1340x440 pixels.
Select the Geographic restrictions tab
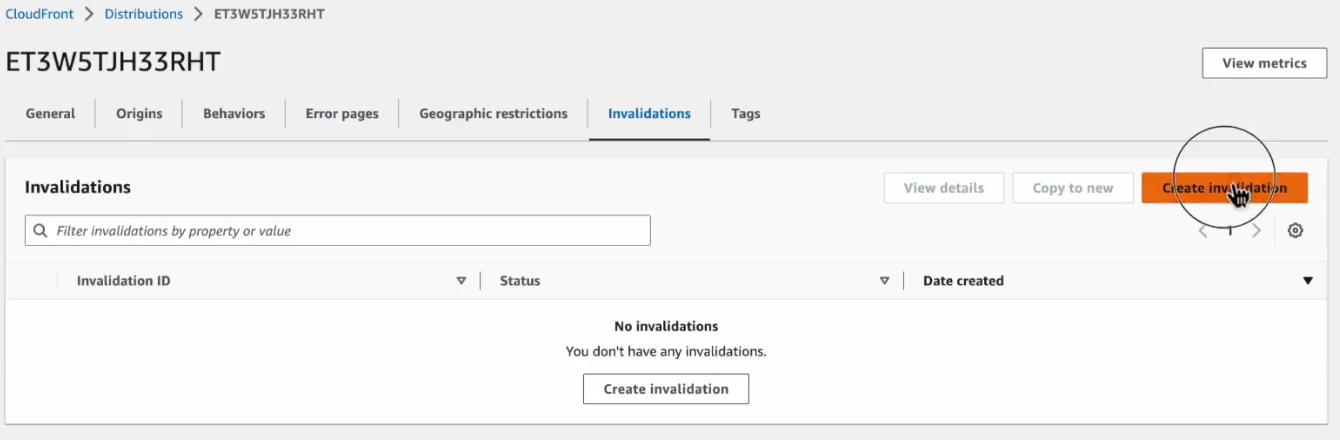click(x=493, y=113)
